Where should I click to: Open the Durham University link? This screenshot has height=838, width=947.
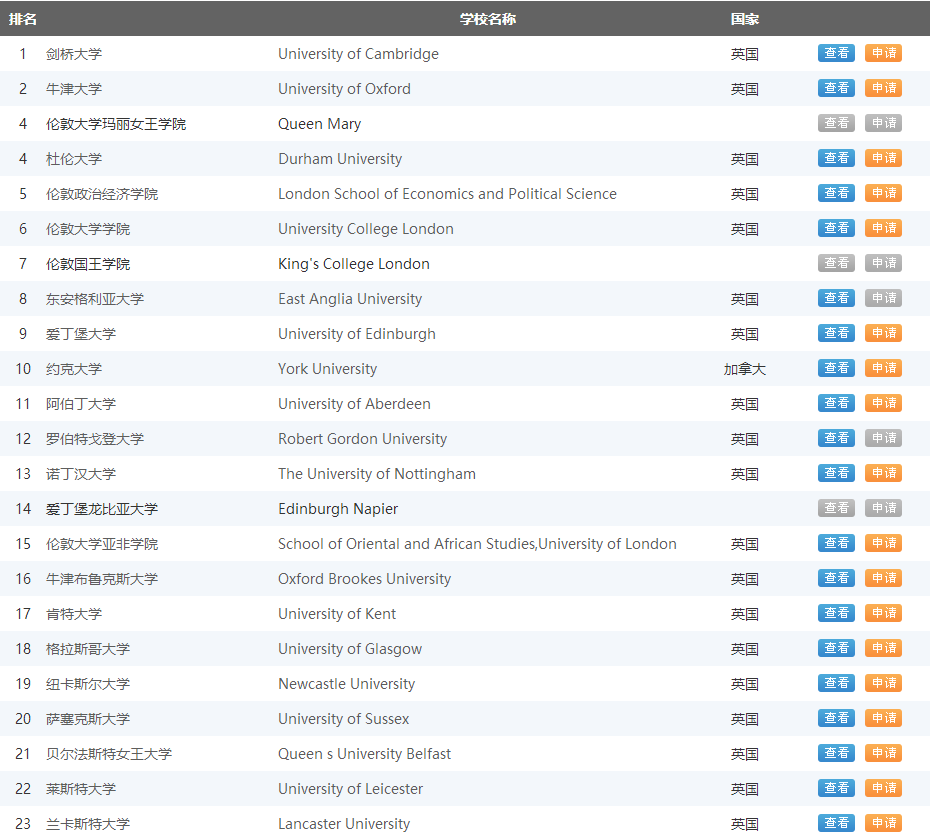pyautogui.click(x=340, y=159)
